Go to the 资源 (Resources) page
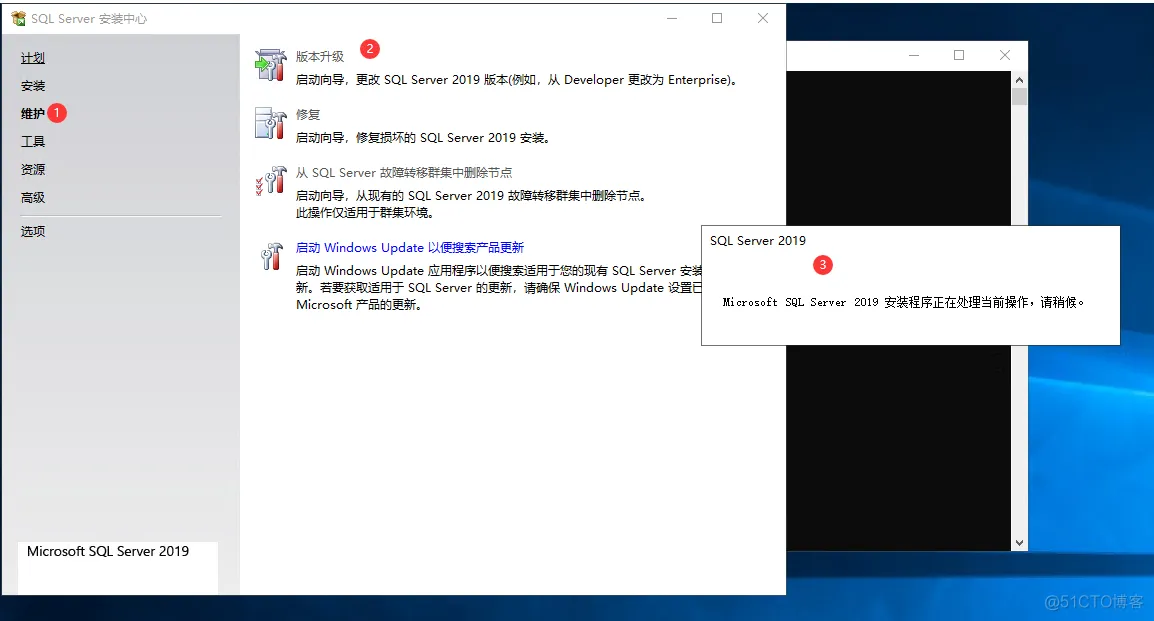 point(33,170)
